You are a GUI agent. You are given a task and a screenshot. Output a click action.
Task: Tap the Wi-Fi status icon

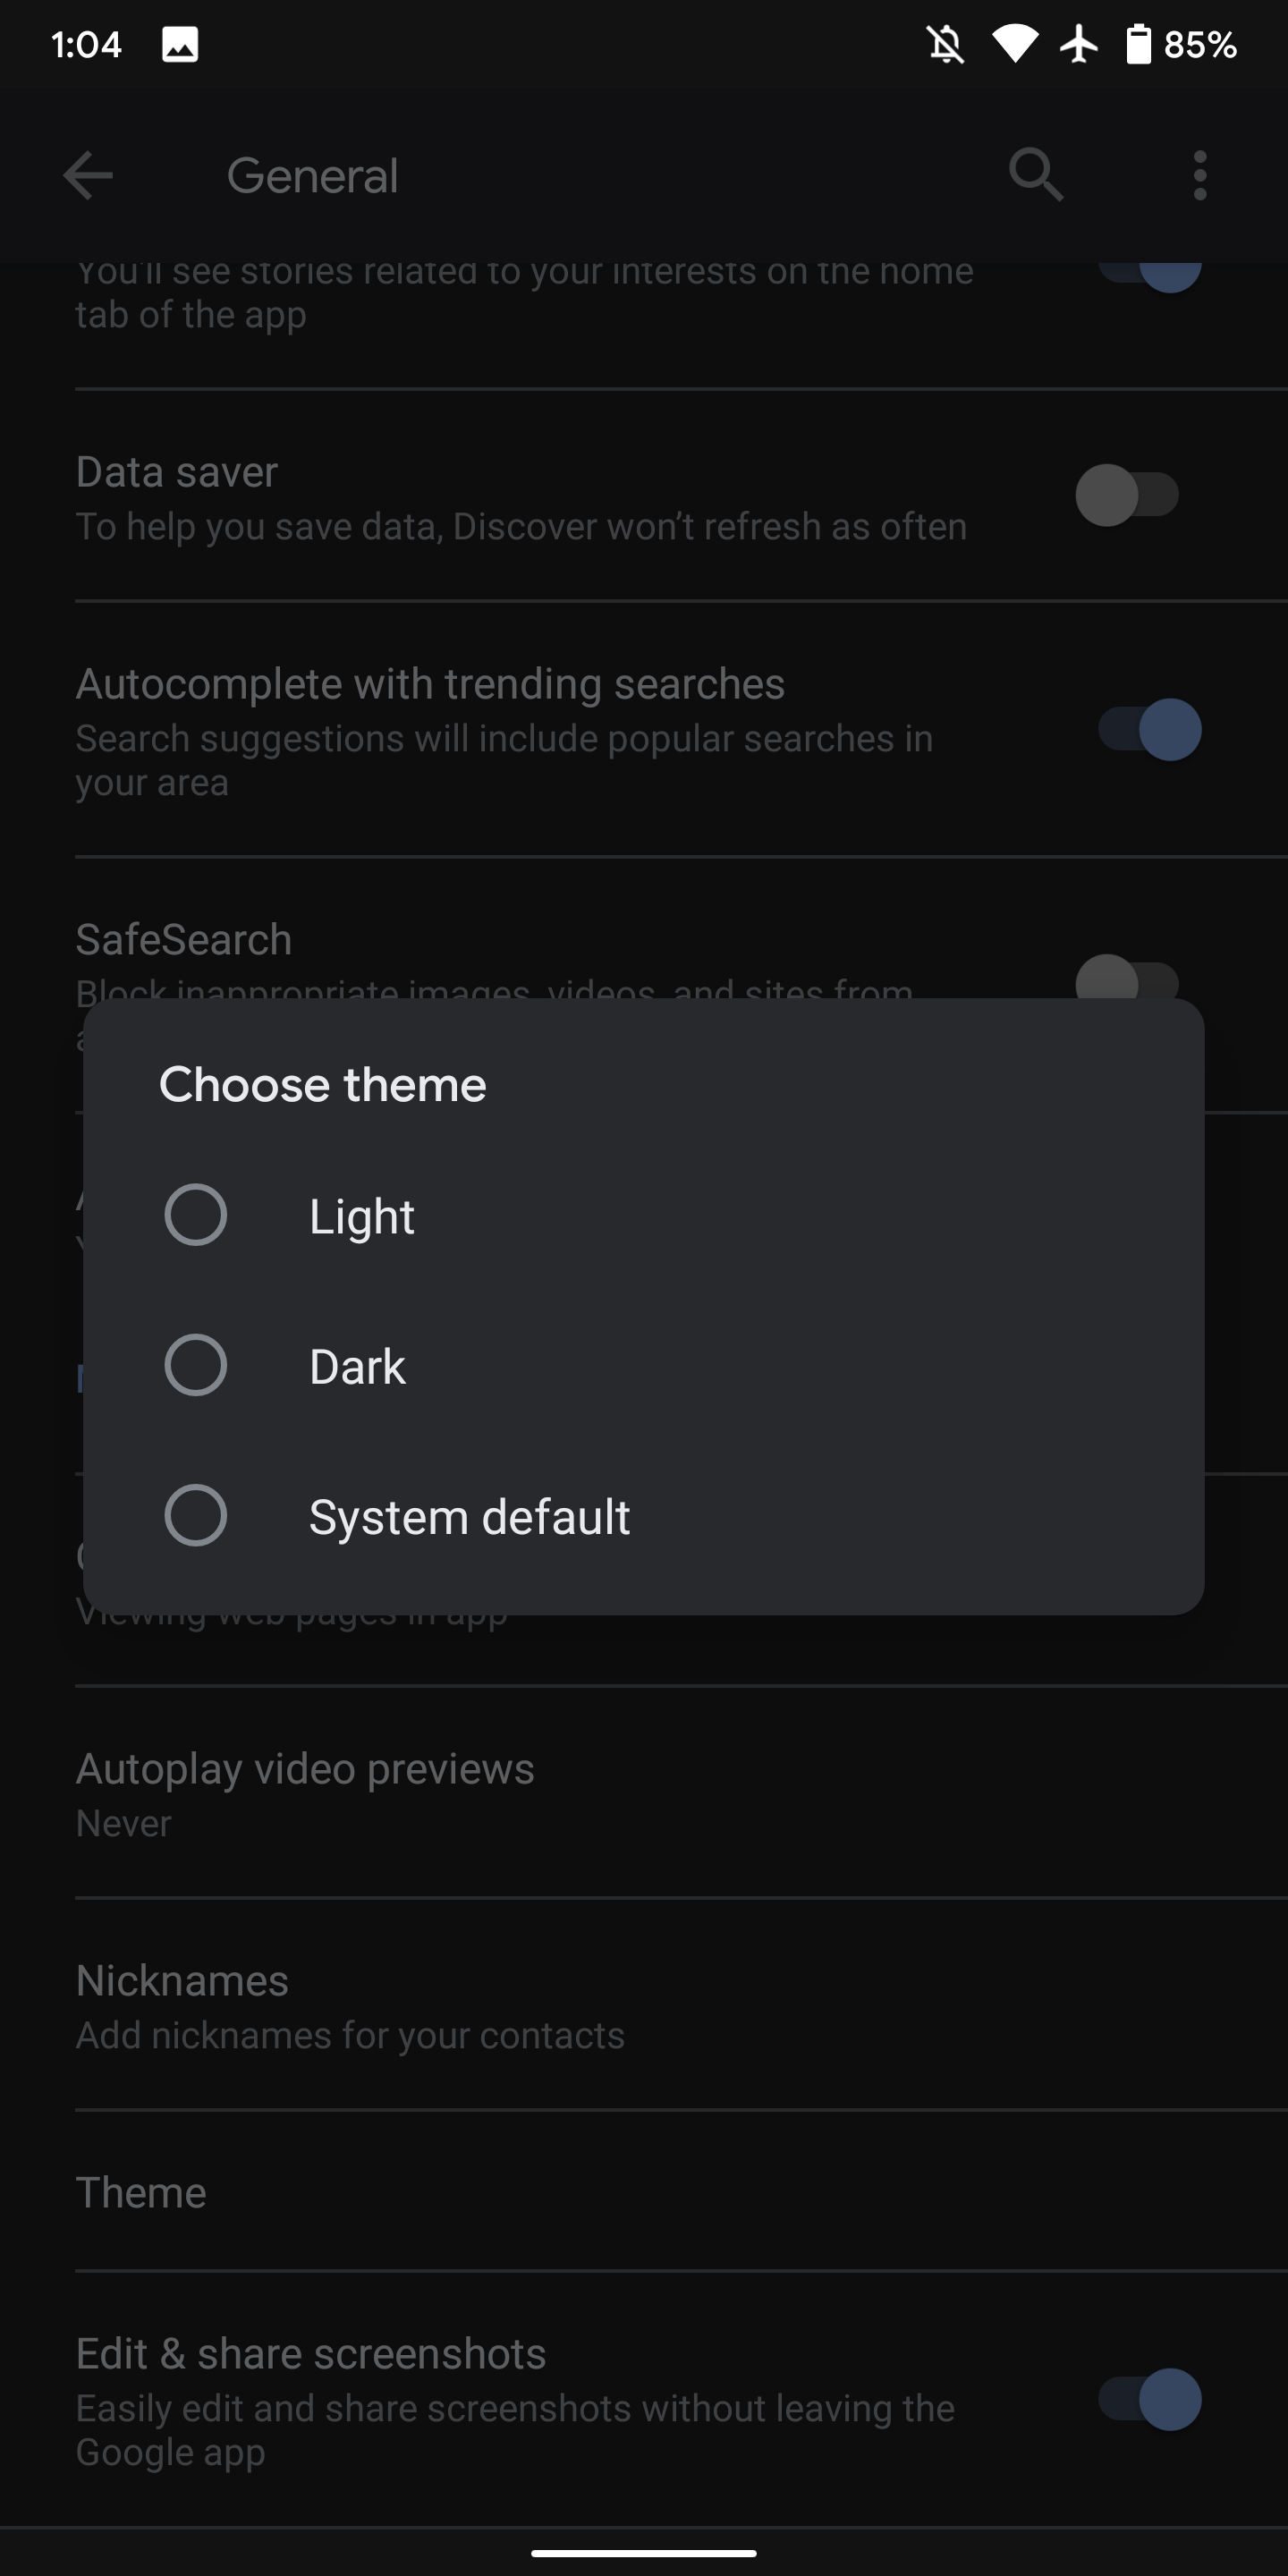coord(1014,43)
